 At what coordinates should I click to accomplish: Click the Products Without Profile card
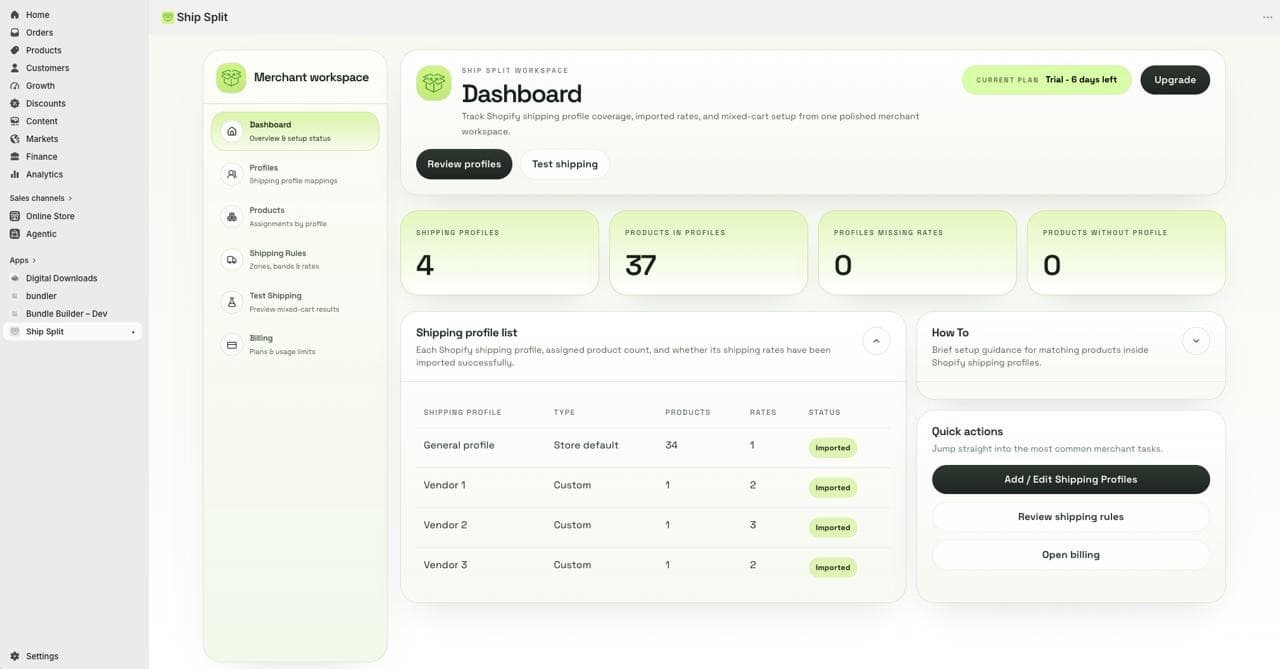pyautogui.click(x=1126, y=253)
